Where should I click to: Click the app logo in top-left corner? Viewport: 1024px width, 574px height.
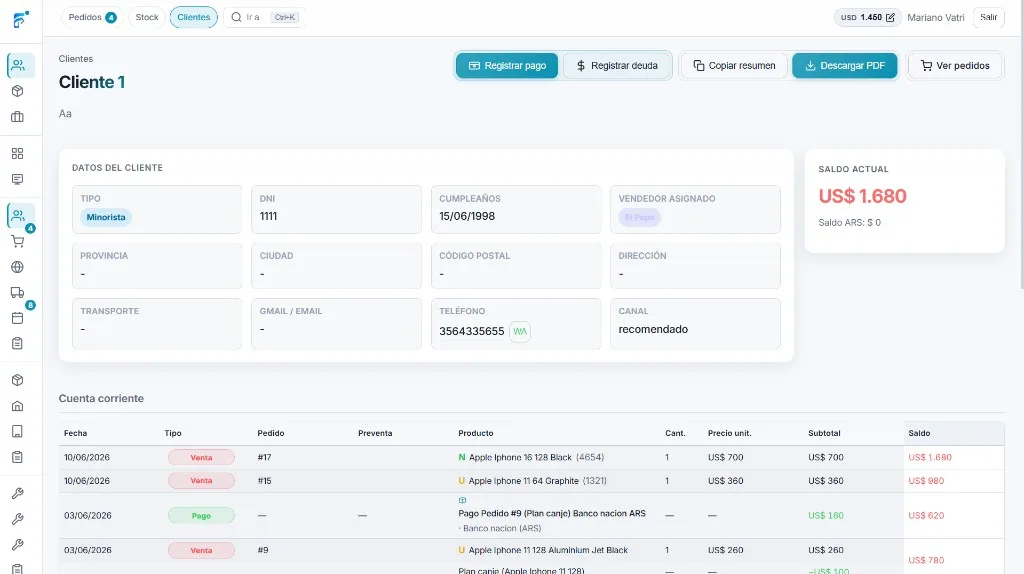pyautogui.click(x=20, y=19)
